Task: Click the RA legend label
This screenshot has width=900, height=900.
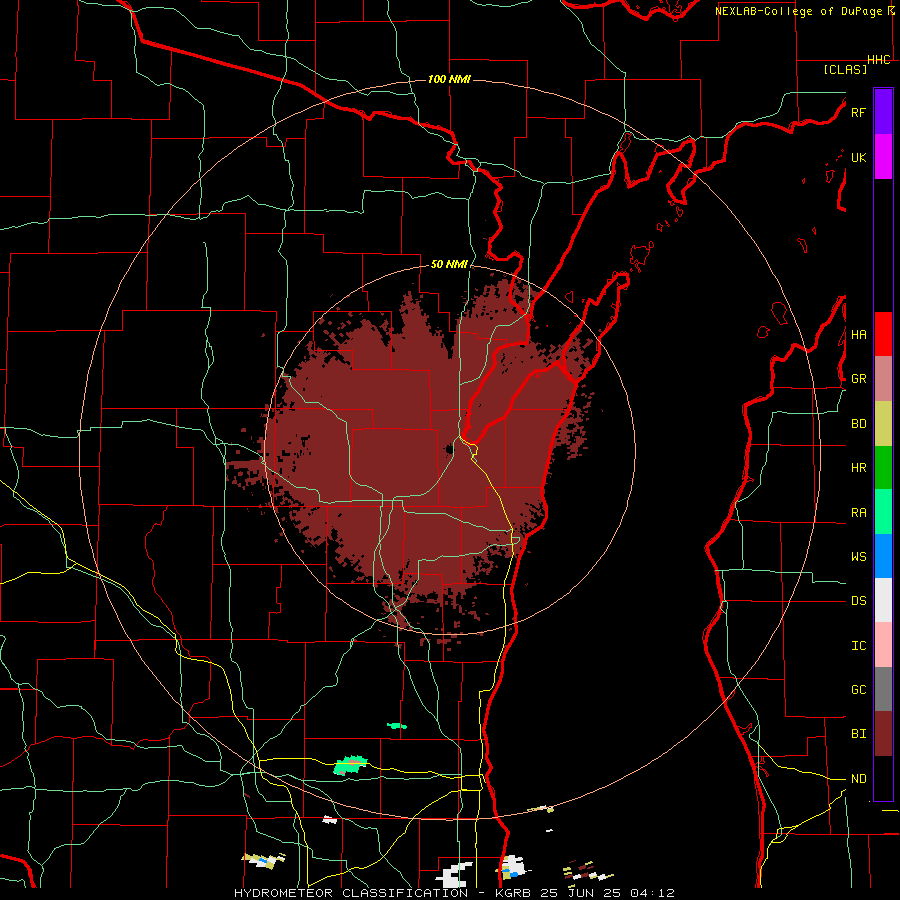Action: 858,513
